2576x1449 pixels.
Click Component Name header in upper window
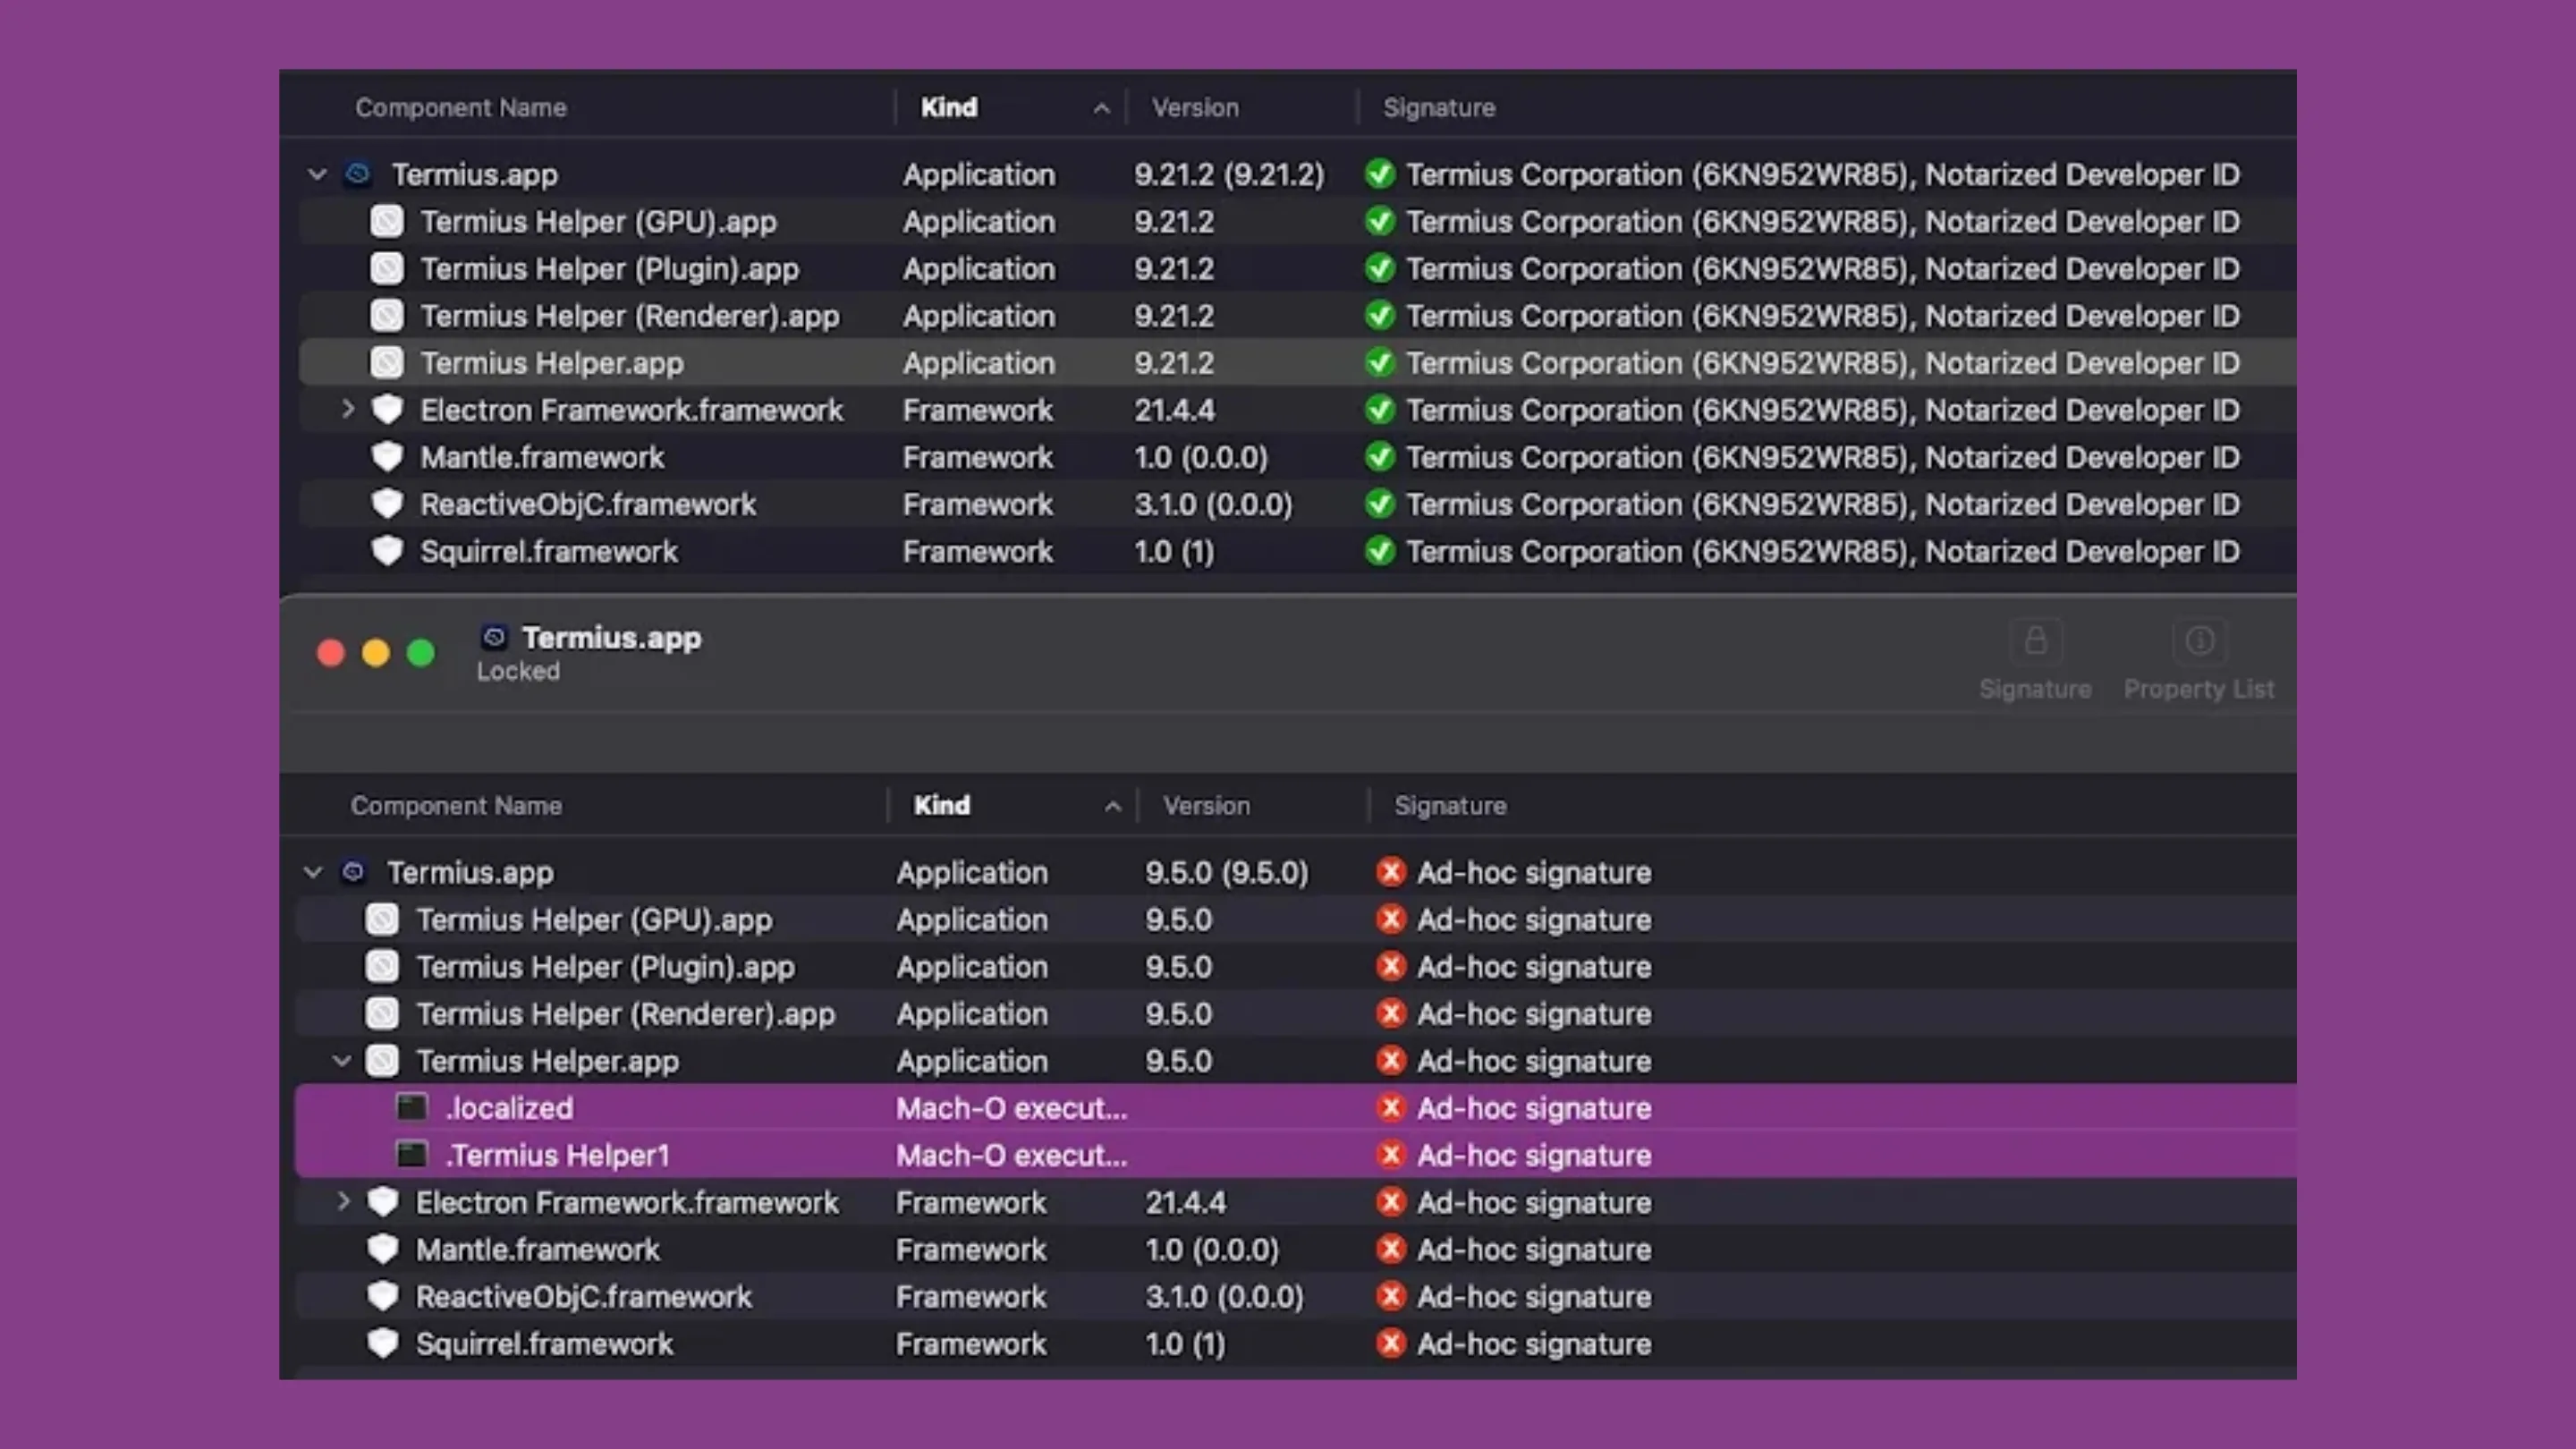tap(461, 107)
